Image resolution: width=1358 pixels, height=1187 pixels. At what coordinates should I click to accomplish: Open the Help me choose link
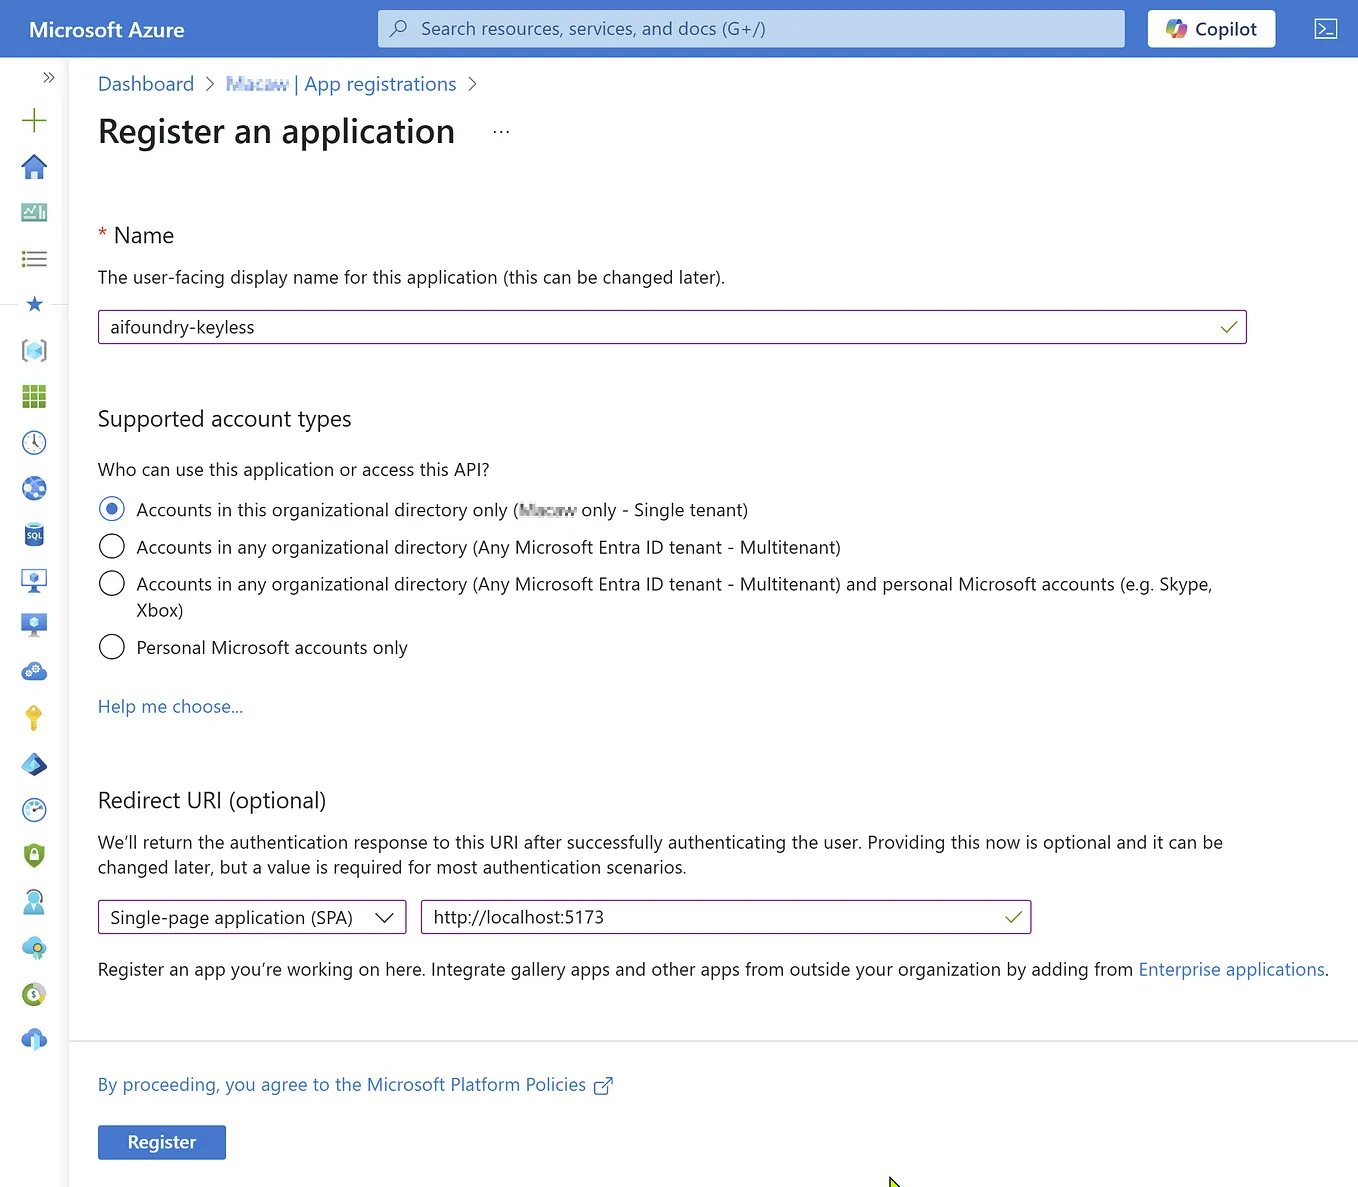170,706
